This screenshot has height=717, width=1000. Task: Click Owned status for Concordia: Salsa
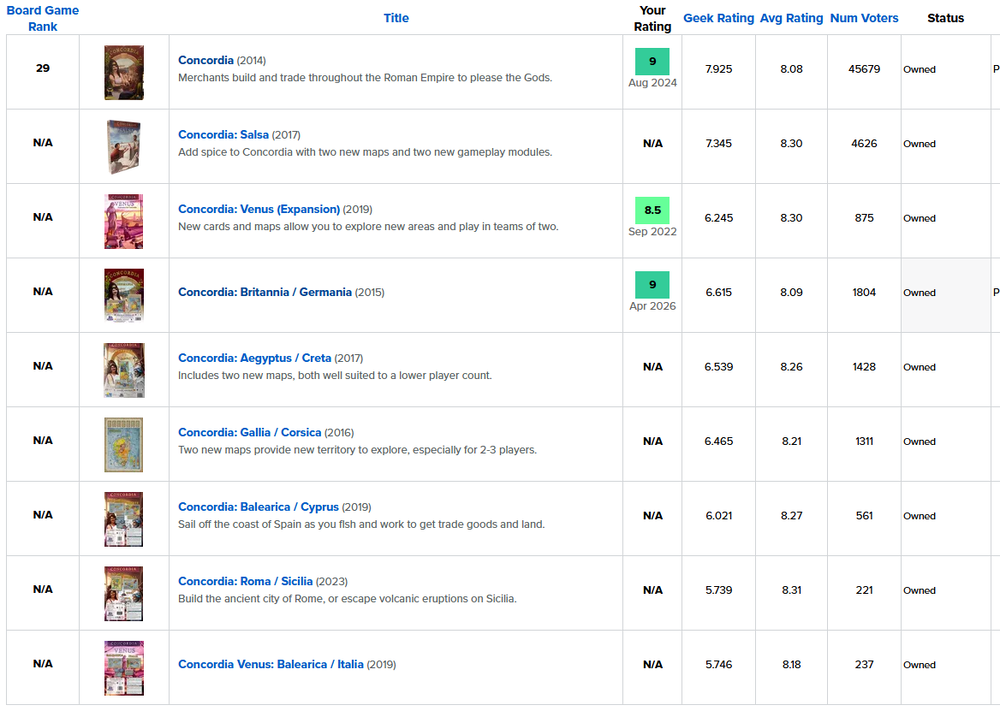pyautogui.click(x=919, y=144)
